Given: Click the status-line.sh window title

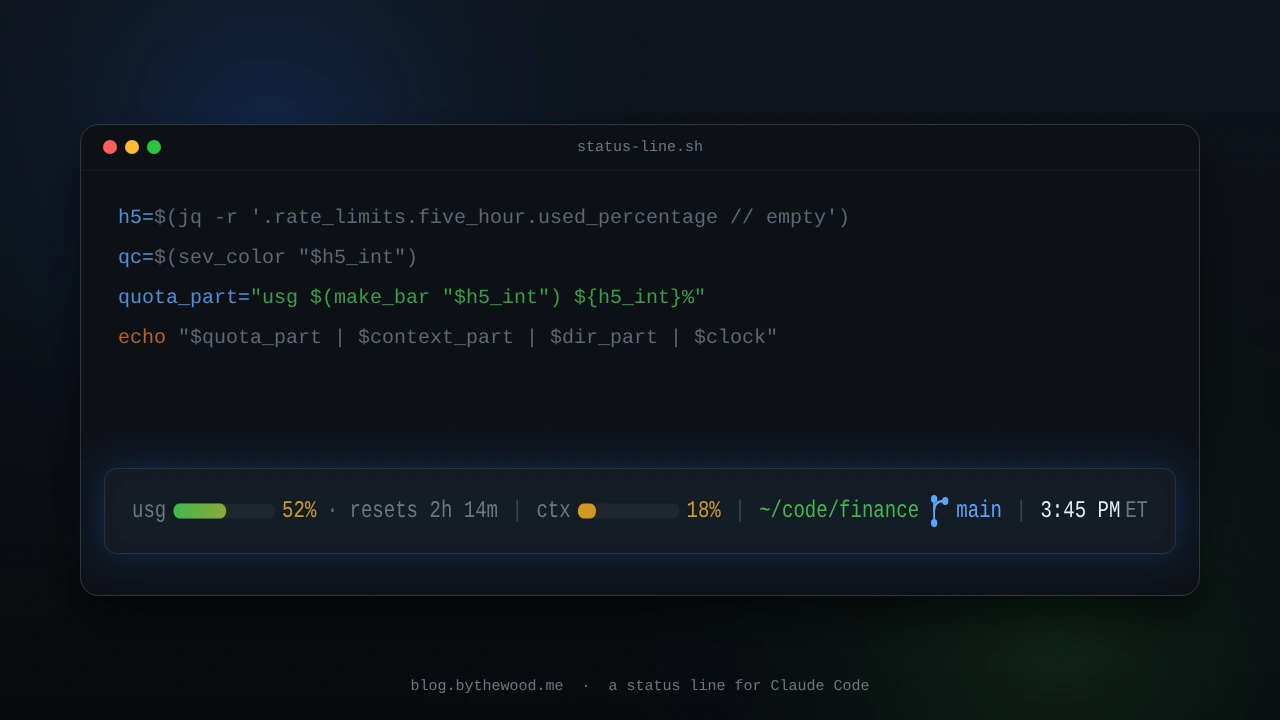Looking at the screenshot, I should 640,147.
